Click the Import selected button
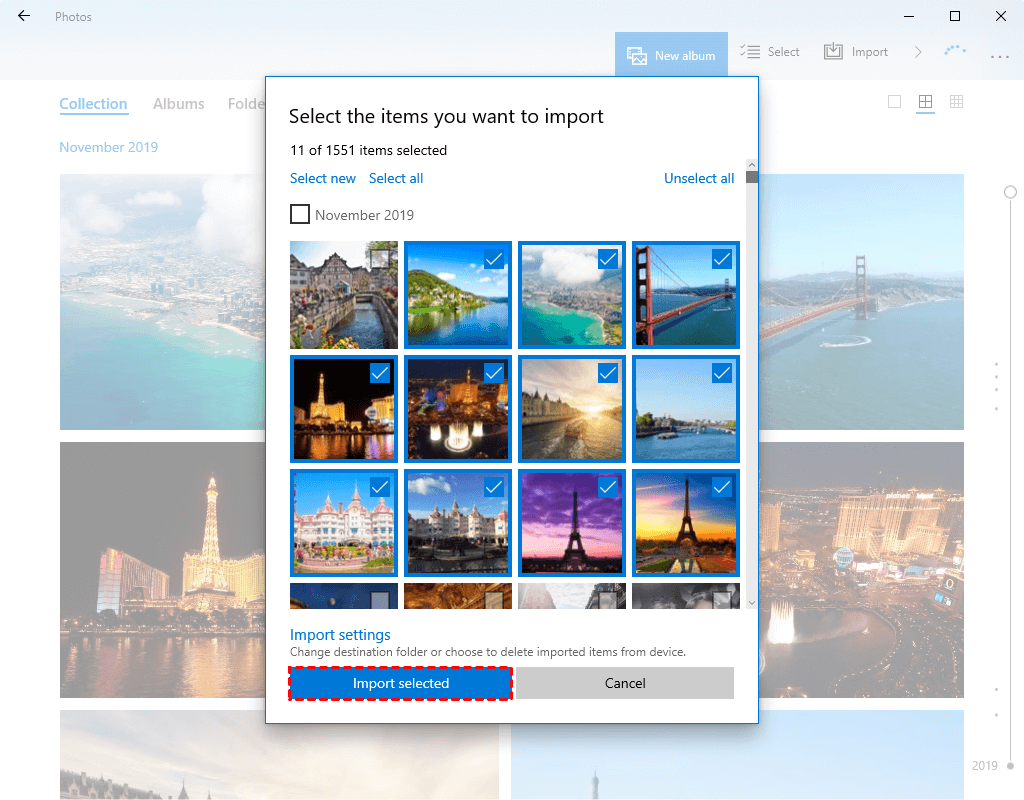The image size is (1024, 800). (400, 683)
